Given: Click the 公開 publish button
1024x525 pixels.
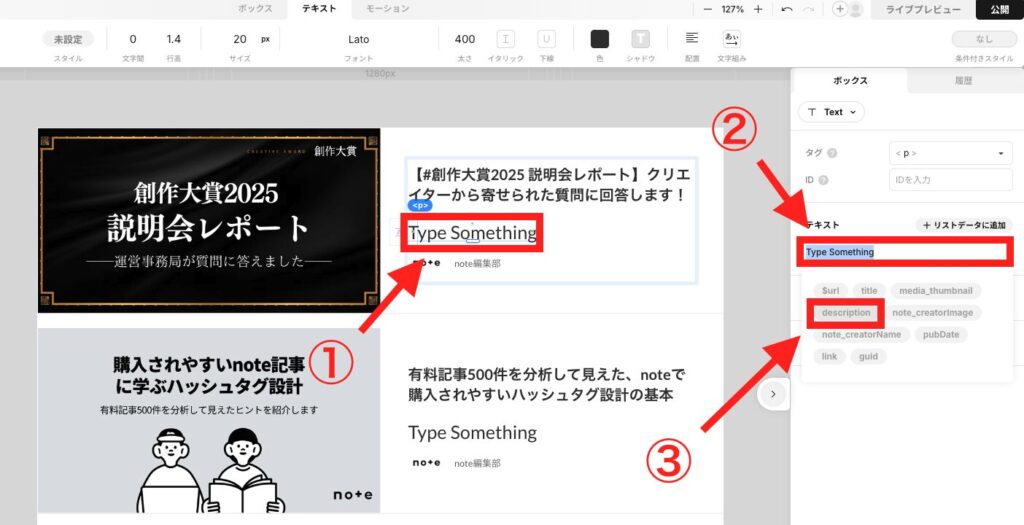Looking at the screenshot, I should [x=999, y=9].
